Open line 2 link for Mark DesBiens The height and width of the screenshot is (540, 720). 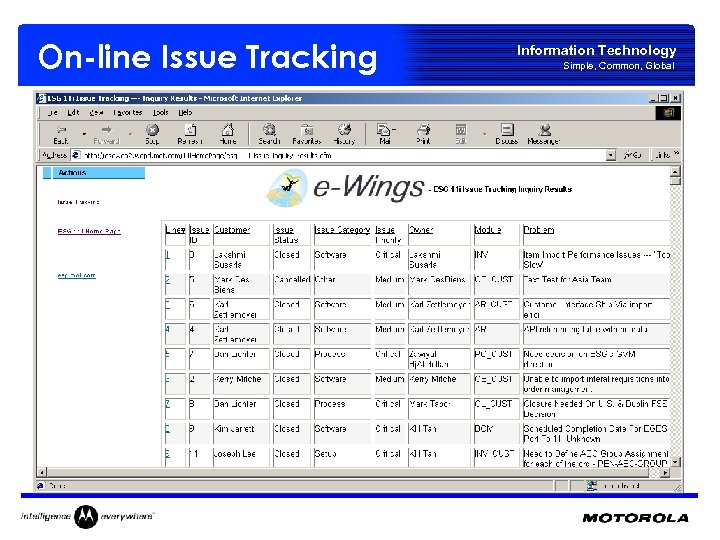[x=168, y=279]
